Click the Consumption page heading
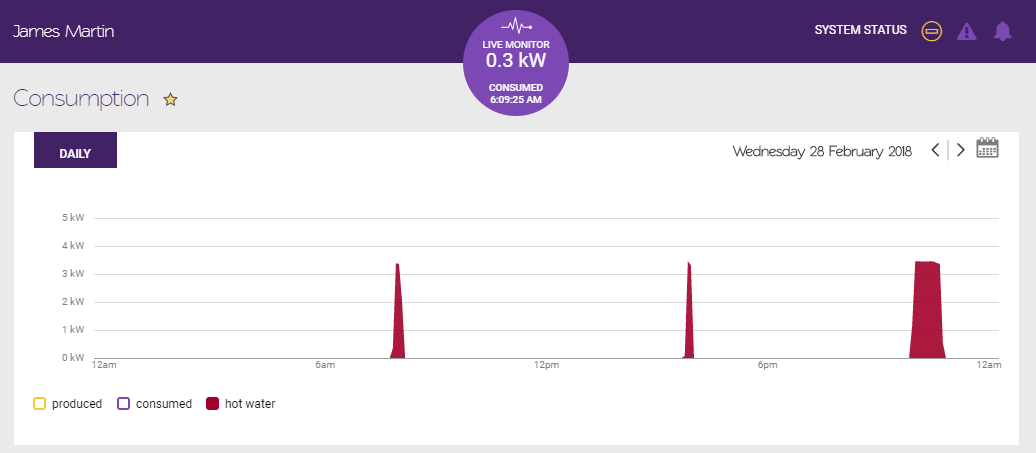This screenshot has width=1036, height=453. pos(81,98)
